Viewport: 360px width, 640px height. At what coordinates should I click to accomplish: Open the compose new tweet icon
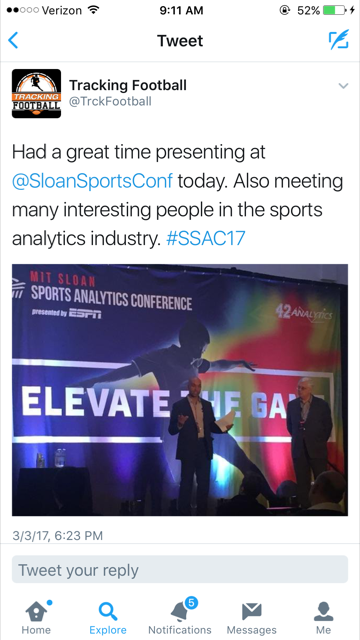[339, 39]
